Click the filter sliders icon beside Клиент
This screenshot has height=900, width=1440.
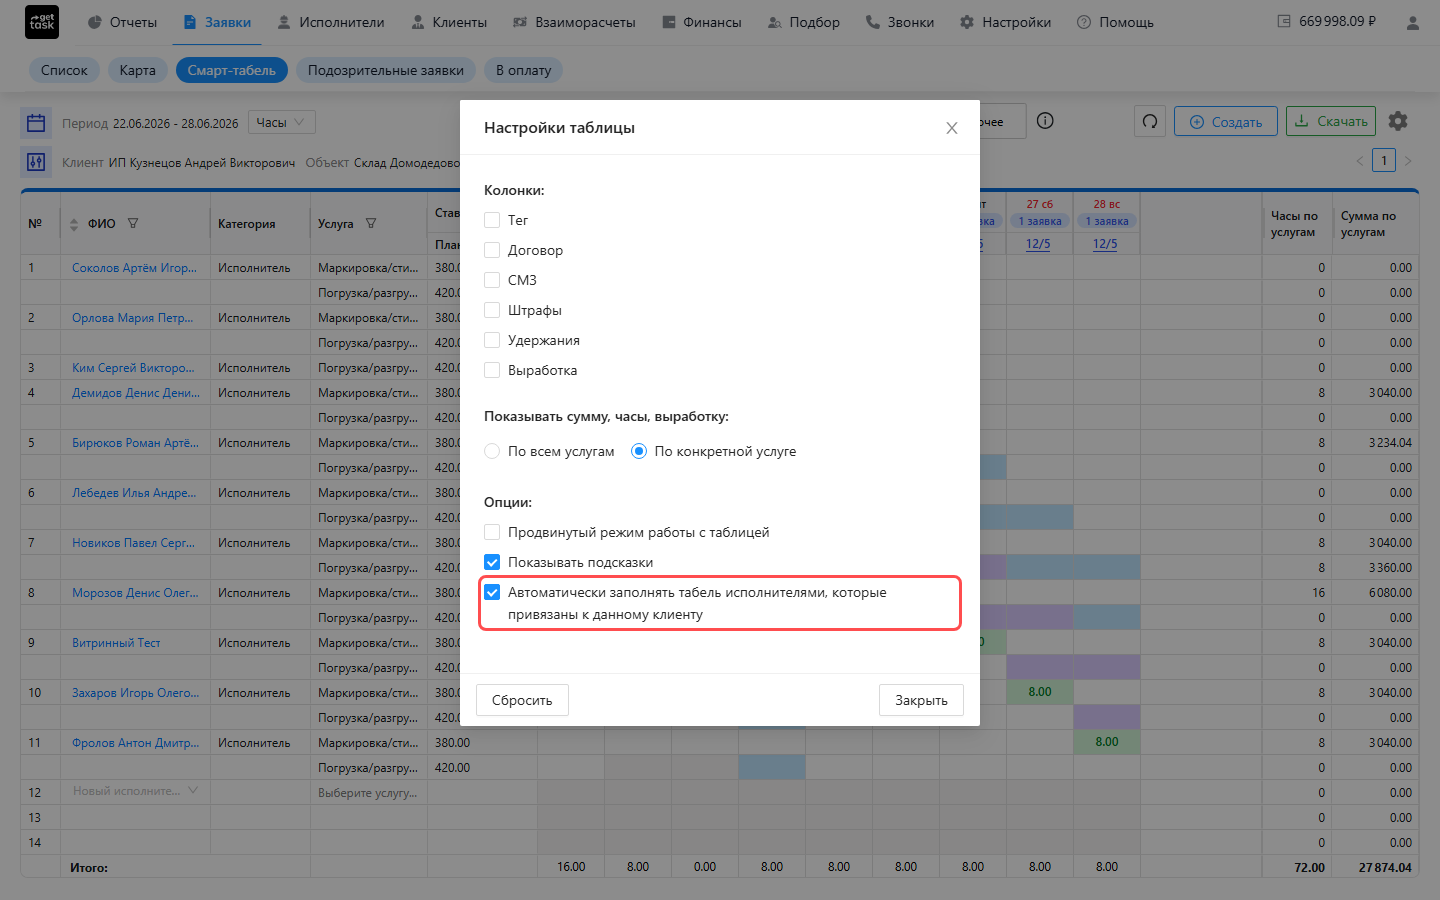36,162
